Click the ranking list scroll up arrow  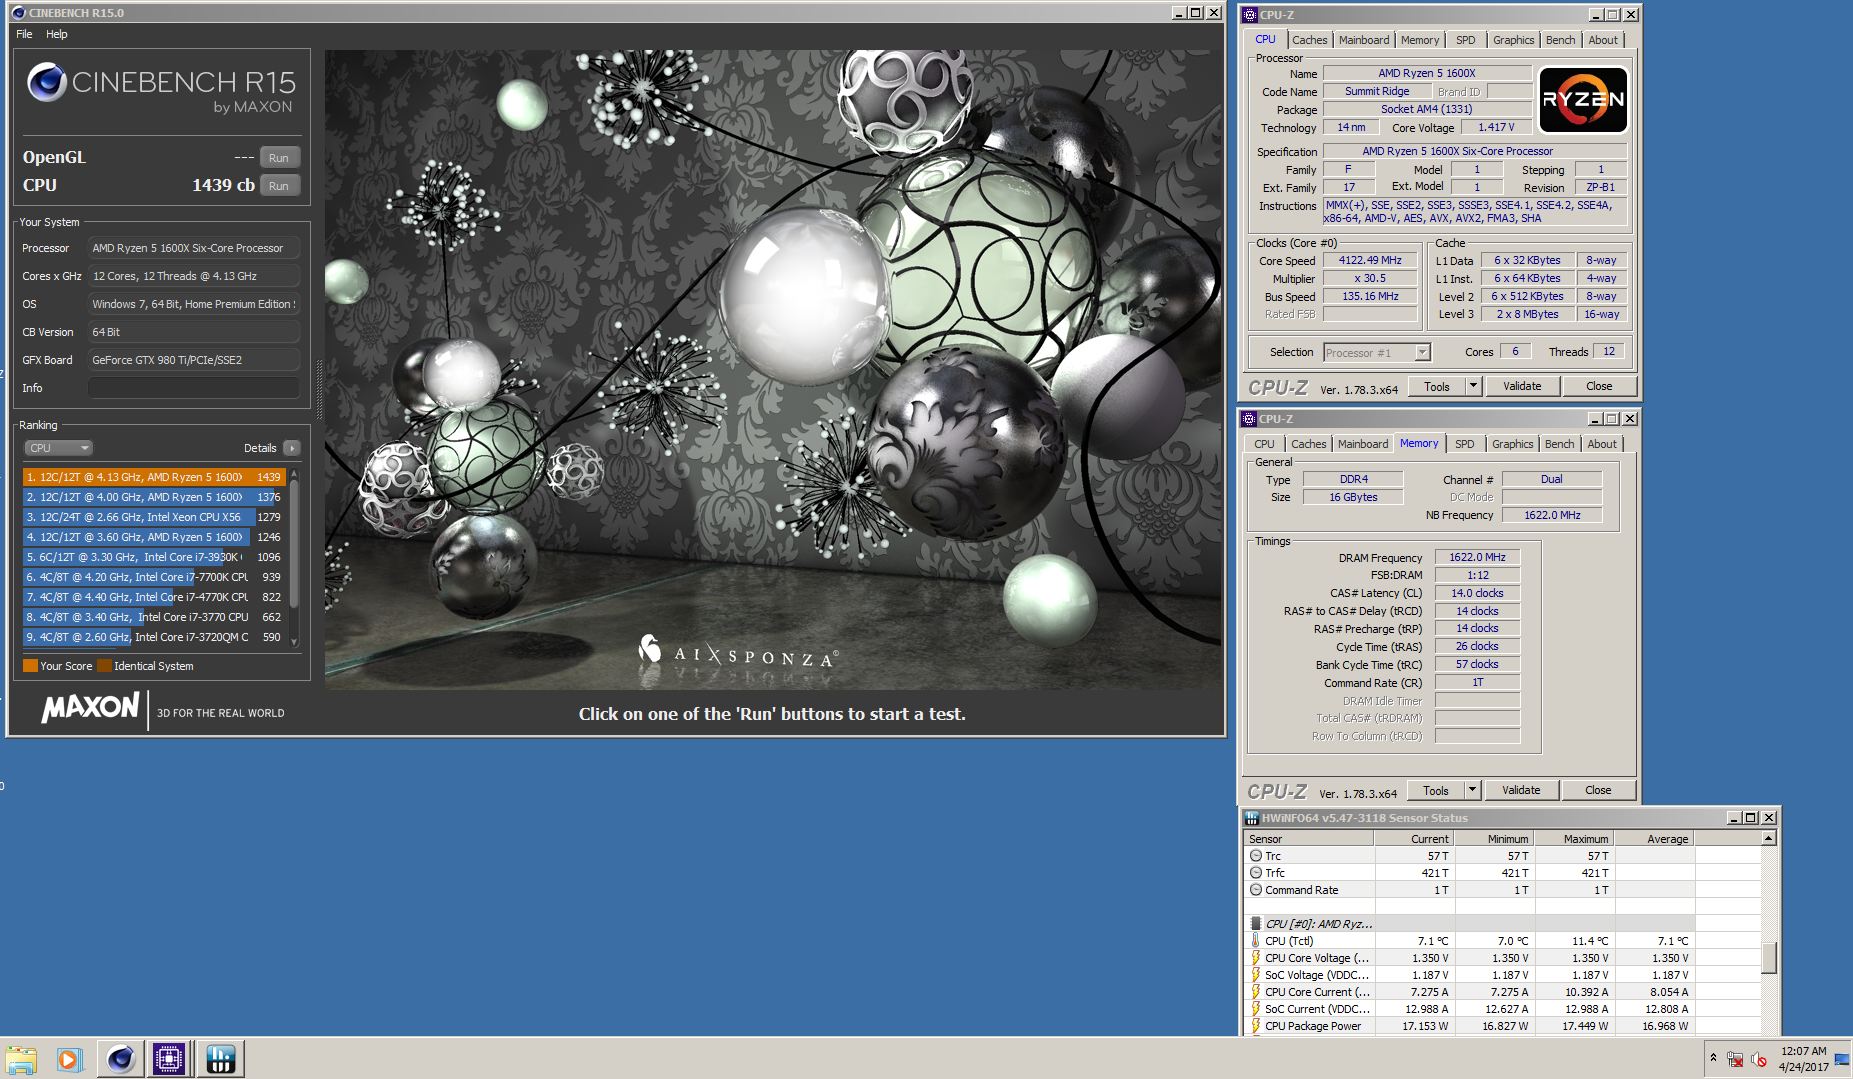coord(294,474)
